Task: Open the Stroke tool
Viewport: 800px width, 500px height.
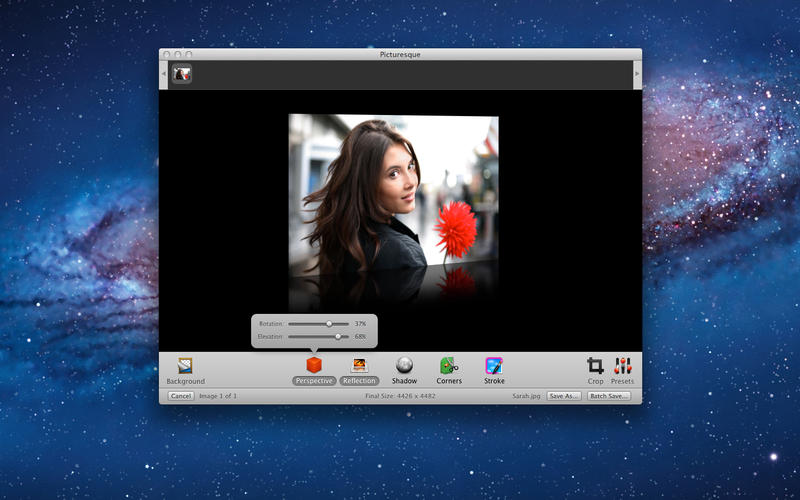Action: click(494, 365)
